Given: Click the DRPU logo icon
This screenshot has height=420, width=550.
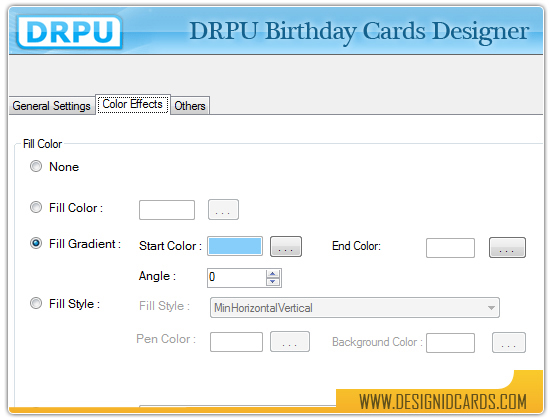Looking at the screenshot, I should [x=69, y=32].
